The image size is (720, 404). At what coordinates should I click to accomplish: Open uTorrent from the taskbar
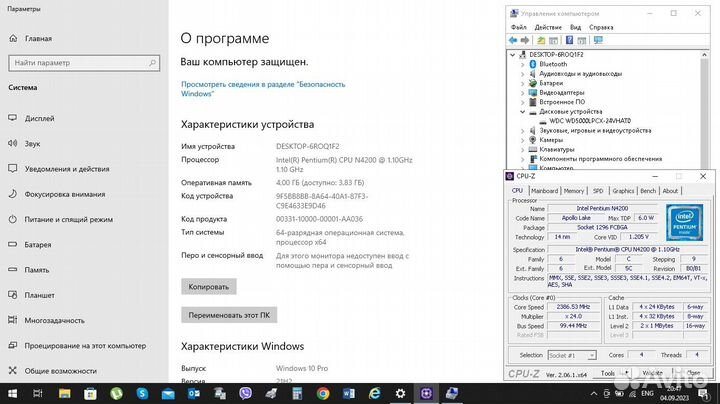(x=116, y=393)
